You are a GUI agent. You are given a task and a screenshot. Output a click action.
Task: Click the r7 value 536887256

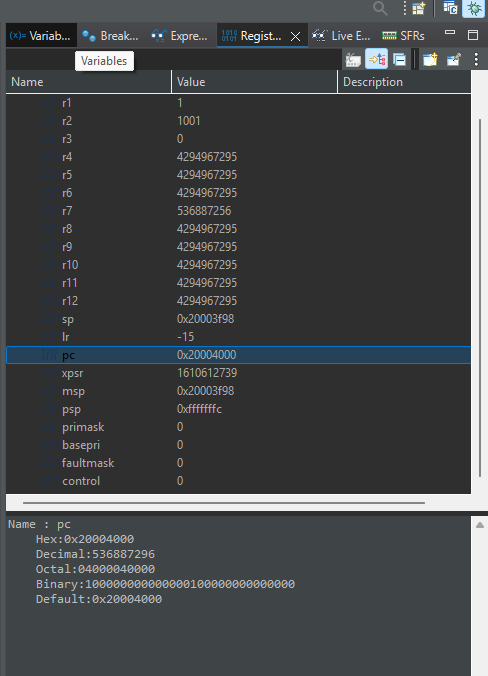204,211
